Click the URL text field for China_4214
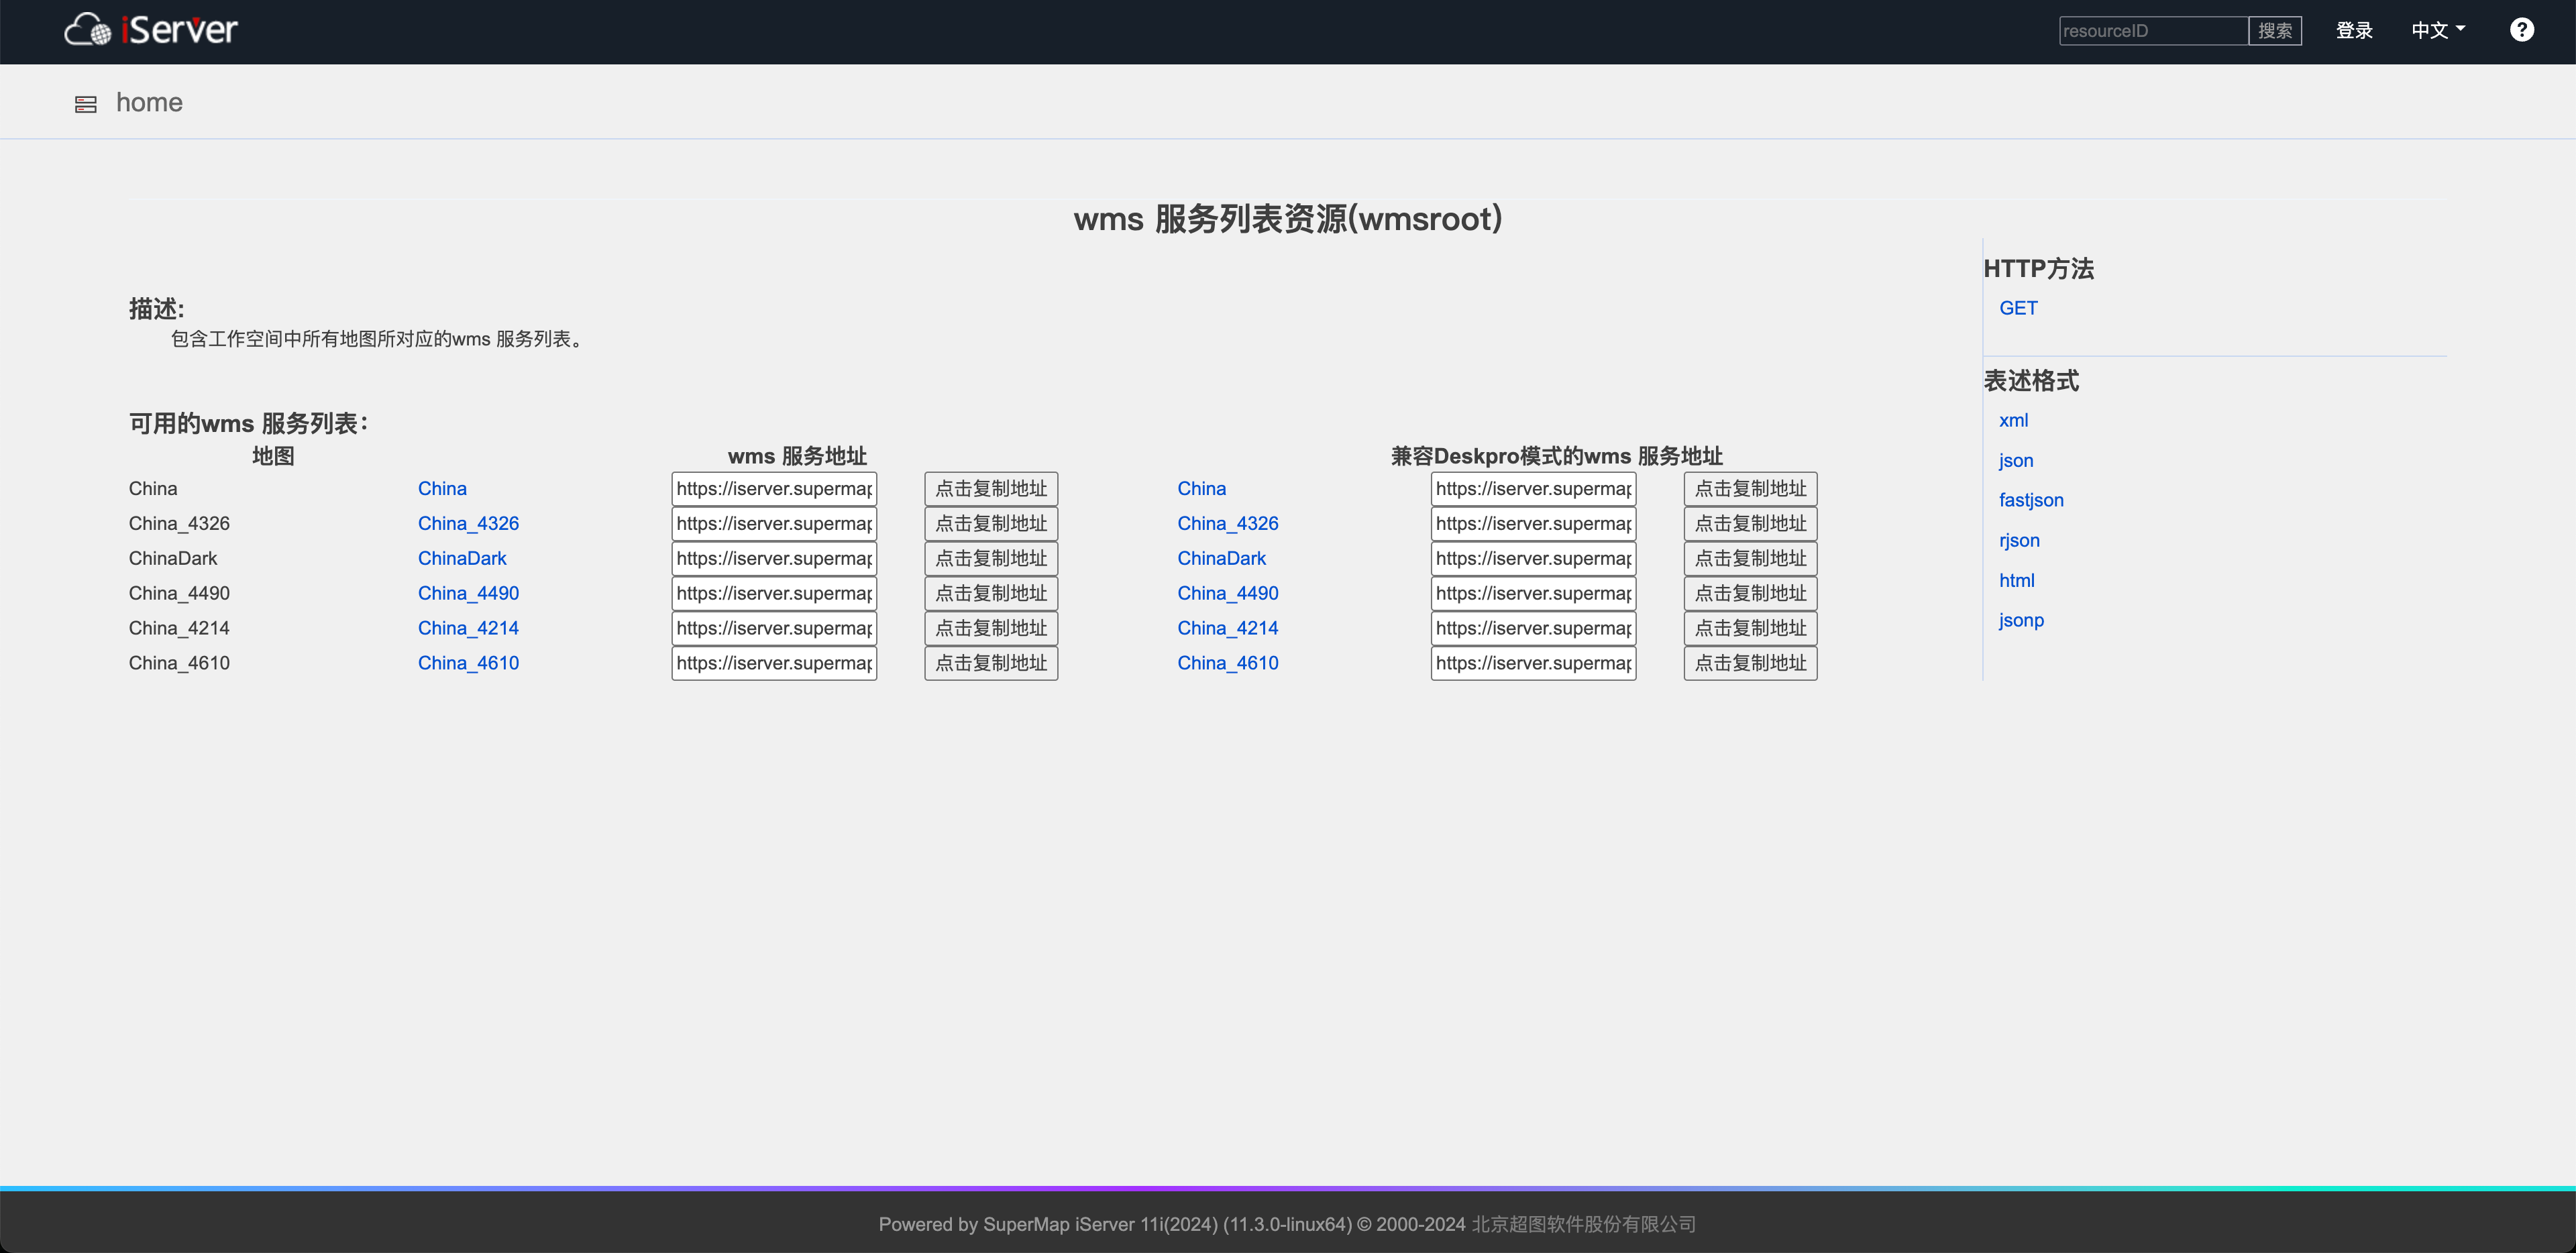2576x1253 pixels. [773, 628]
